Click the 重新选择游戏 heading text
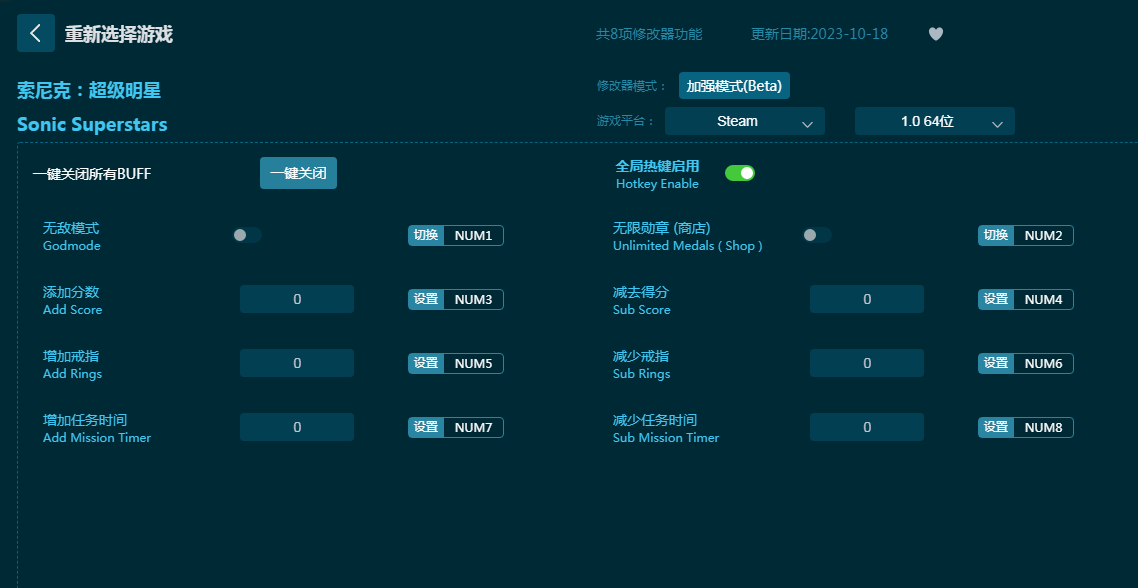Image resolution: width=1138 pixels, height=588 pixels. click(x=118, y=34)
